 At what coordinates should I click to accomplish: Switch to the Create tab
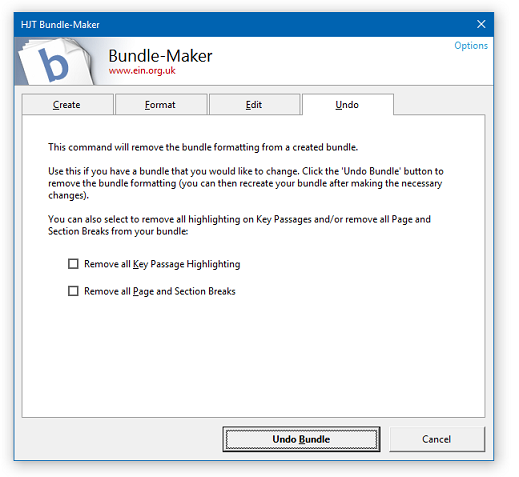(x=68, y=105)
